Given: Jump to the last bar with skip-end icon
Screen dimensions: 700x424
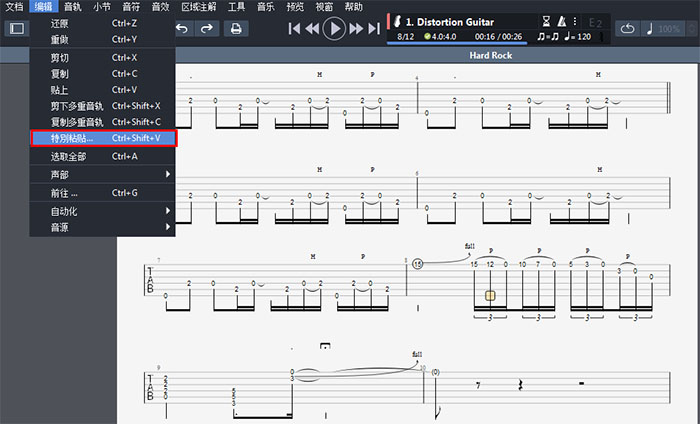Looking at the screenshot, I should click(x=373, y=28).
